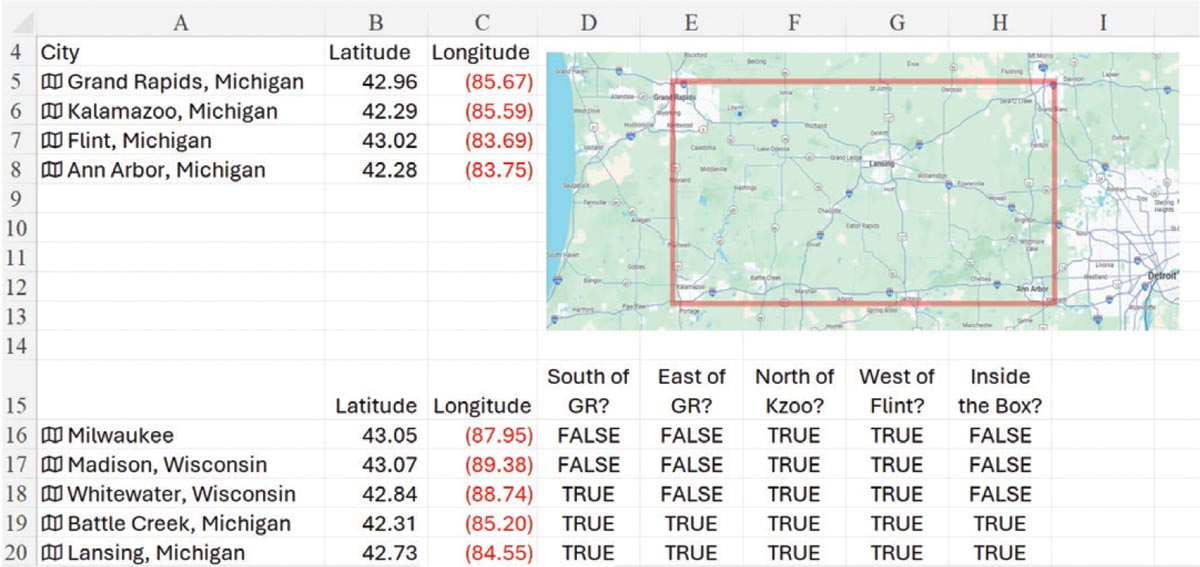The width and height of the screenshot is (1200, 567).
Task: Select longitude value (84.55)
Action: 481,553
